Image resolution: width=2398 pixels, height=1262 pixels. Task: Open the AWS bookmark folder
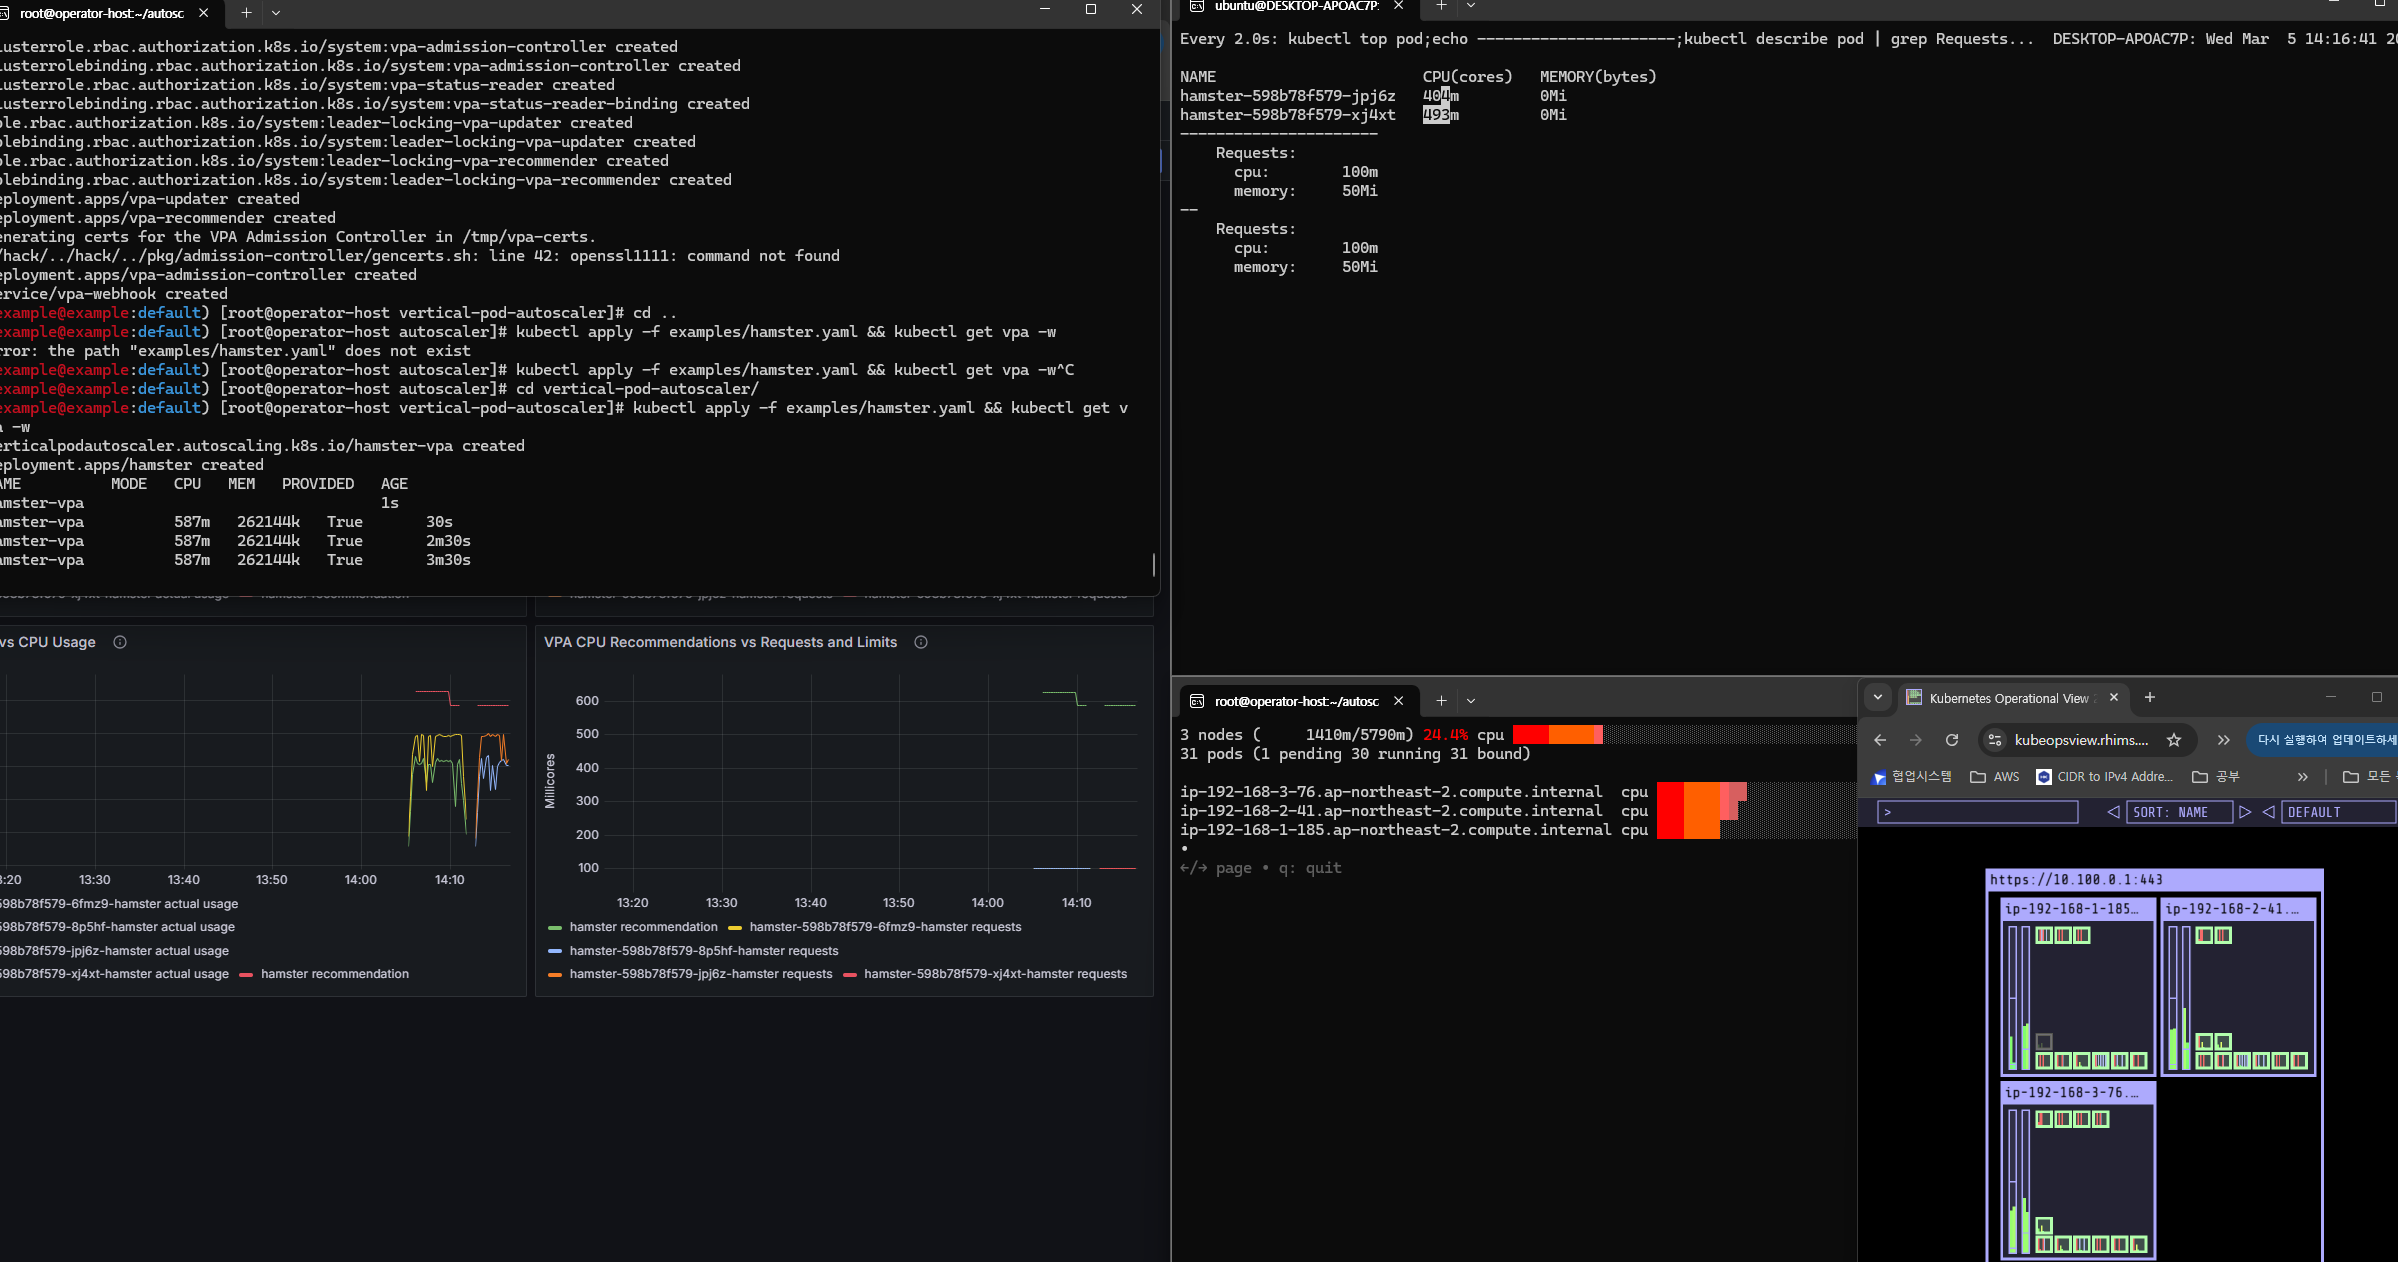[x=1995, y=777]
